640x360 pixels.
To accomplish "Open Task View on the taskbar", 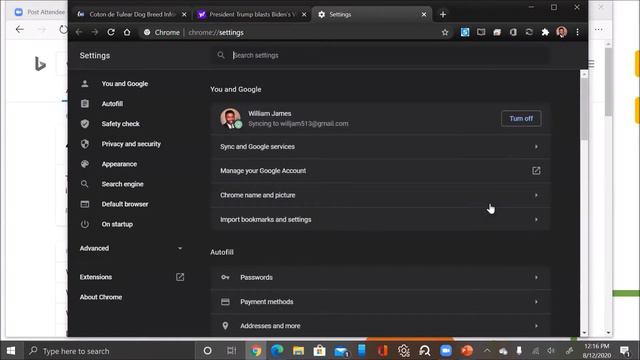I will pyautogui.click(x=231, y=351).
